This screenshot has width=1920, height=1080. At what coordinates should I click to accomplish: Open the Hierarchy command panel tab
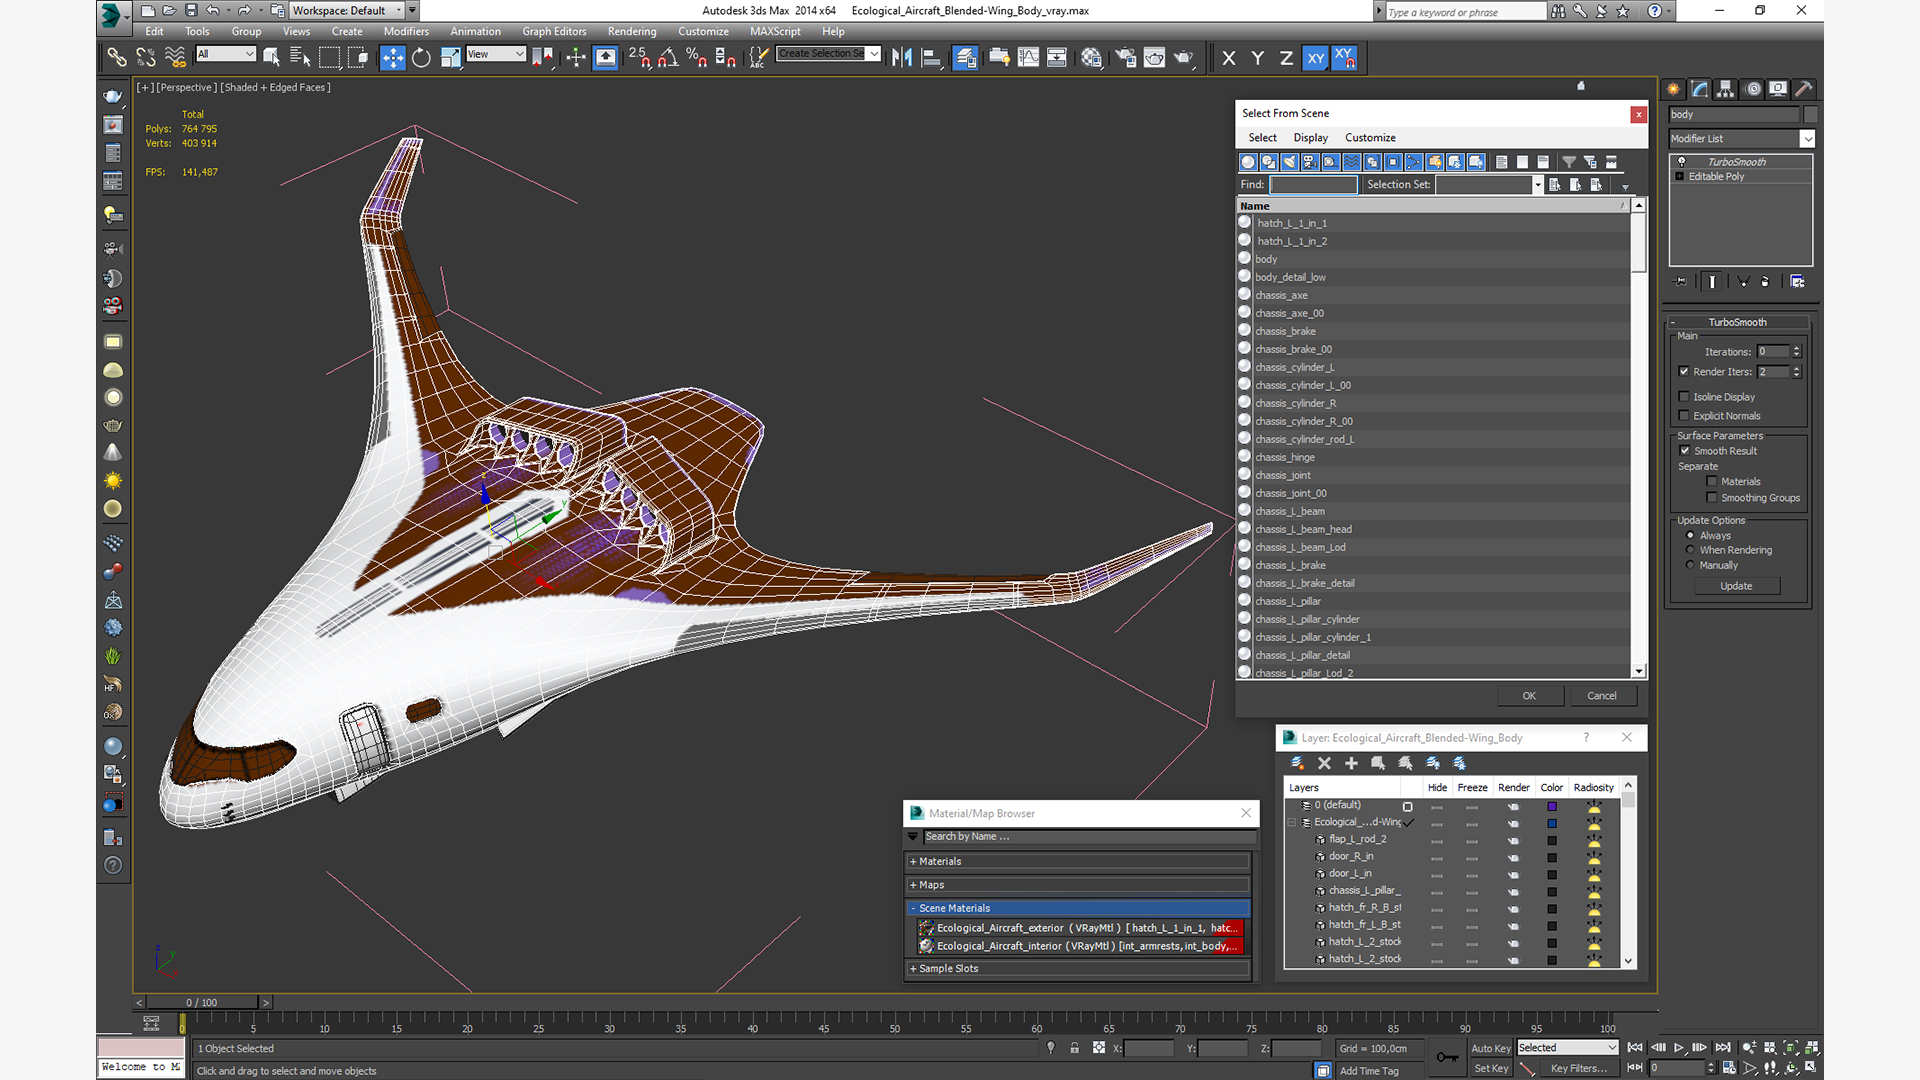(x=1725, y=89)
